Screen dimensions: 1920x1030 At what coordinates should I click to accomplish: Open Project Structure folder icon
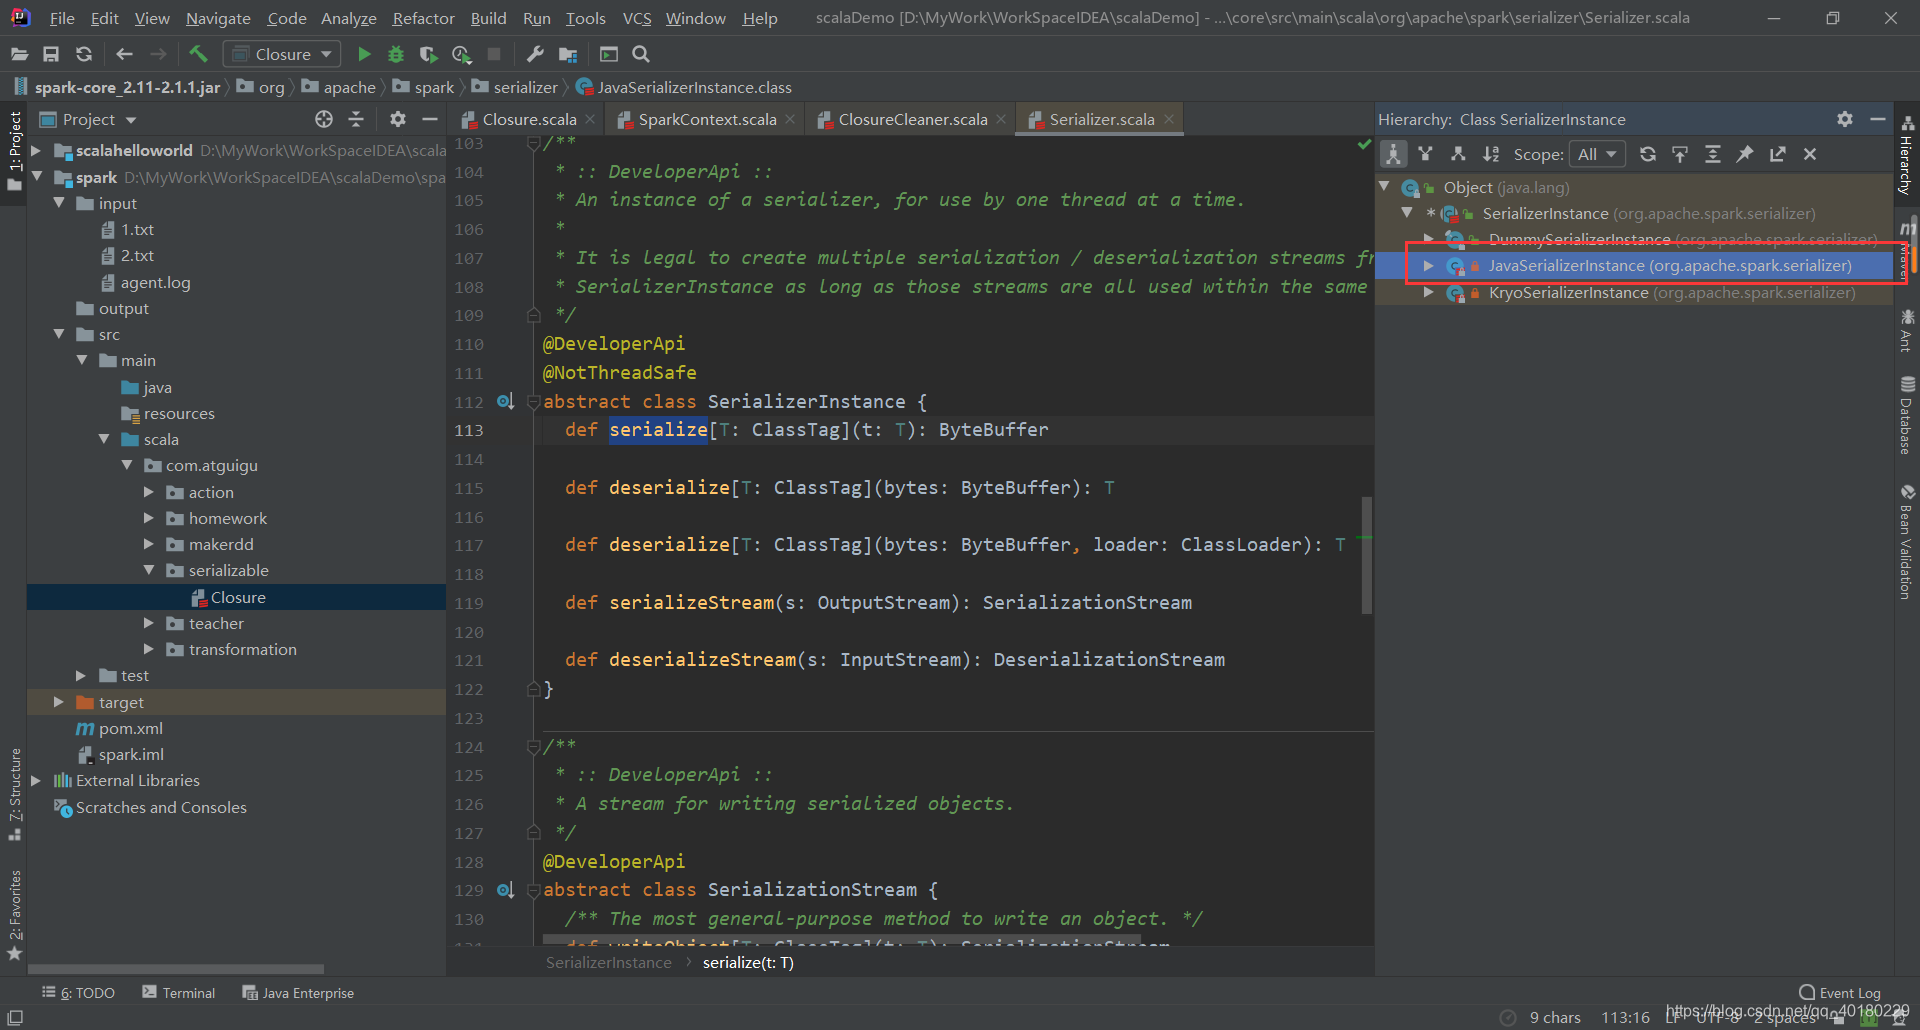(568, 54)
